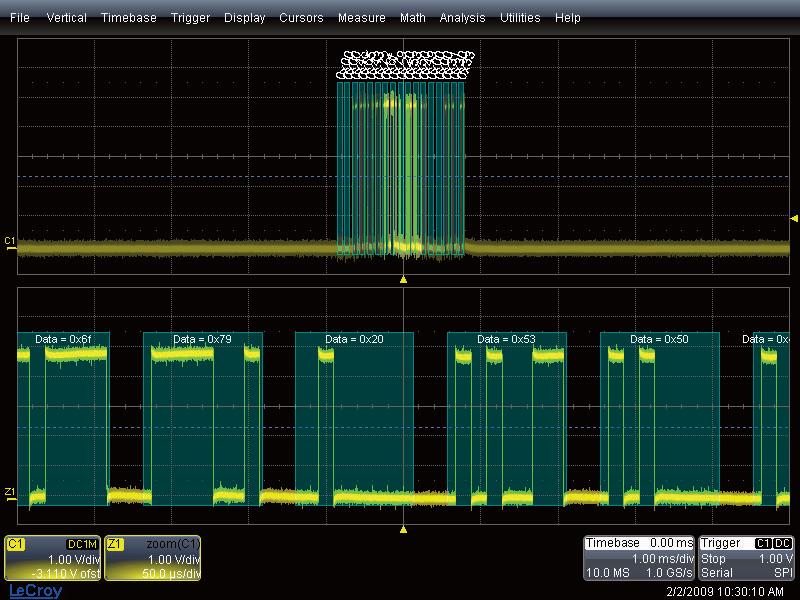Open the Trigger descriptor box
The image size is (800, 600).
[x=746, y=558]
